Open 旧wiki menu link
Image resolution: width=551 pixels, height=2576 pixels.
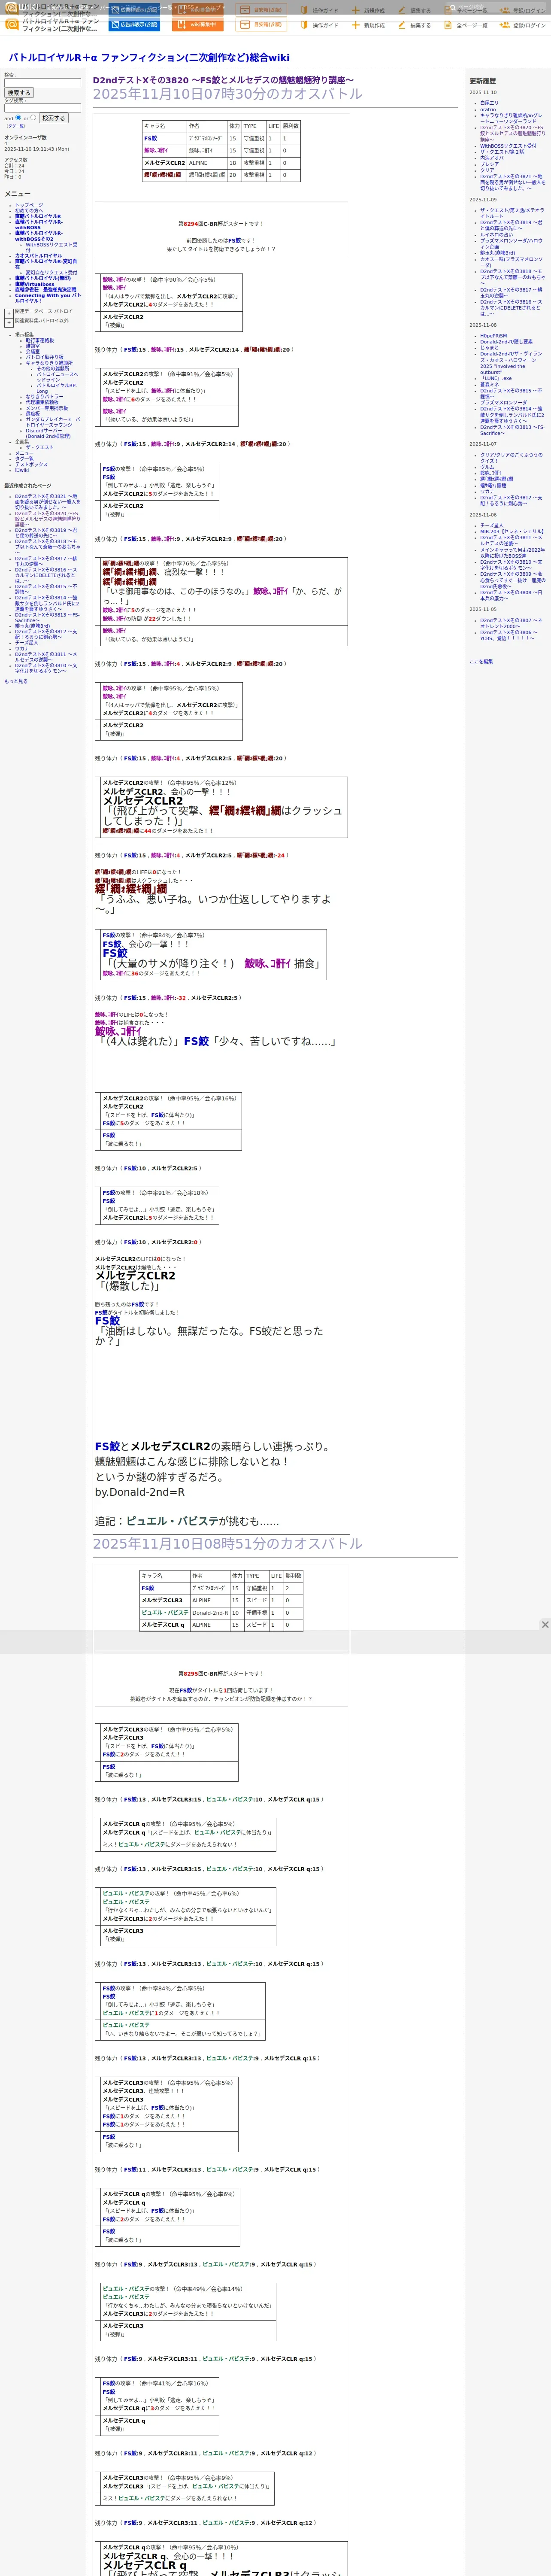(x=22, y=470)
